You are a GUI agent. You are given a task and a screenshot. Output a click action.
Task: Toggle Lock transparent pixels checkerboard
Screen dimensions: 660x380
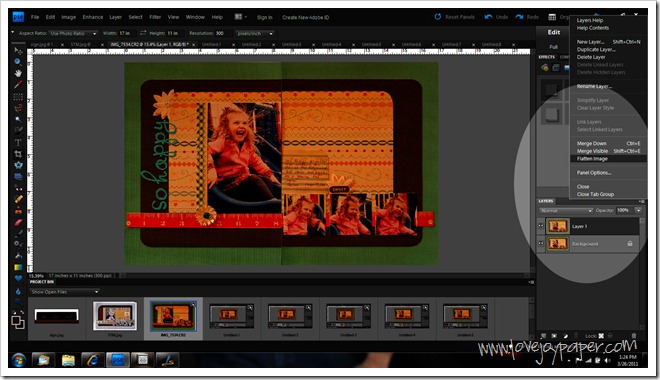601,336
